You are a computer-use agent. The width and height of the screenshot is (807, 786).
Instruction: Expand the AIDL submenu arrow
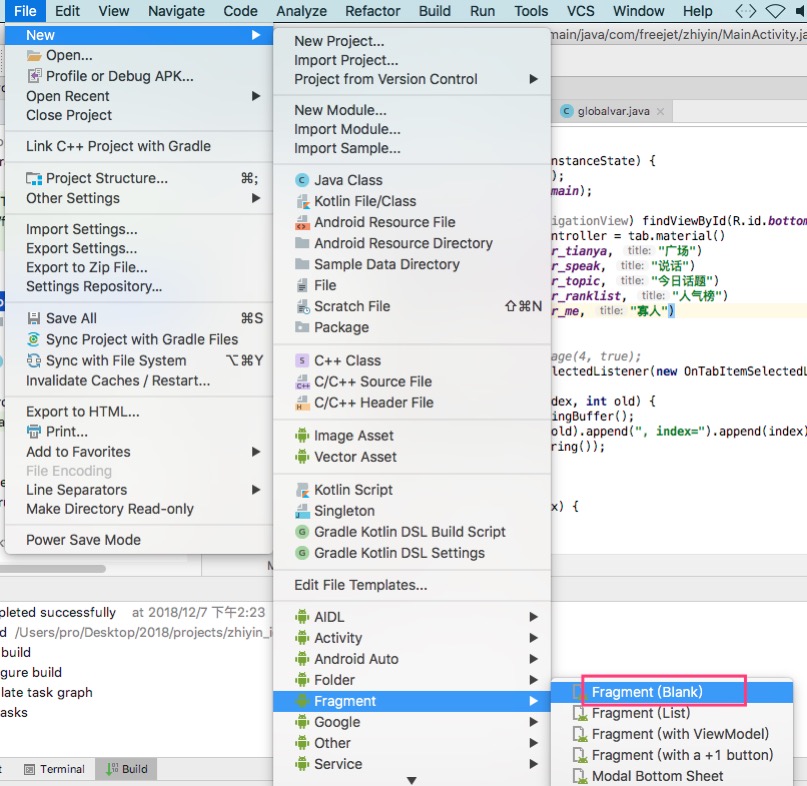[x=534, y=617]
